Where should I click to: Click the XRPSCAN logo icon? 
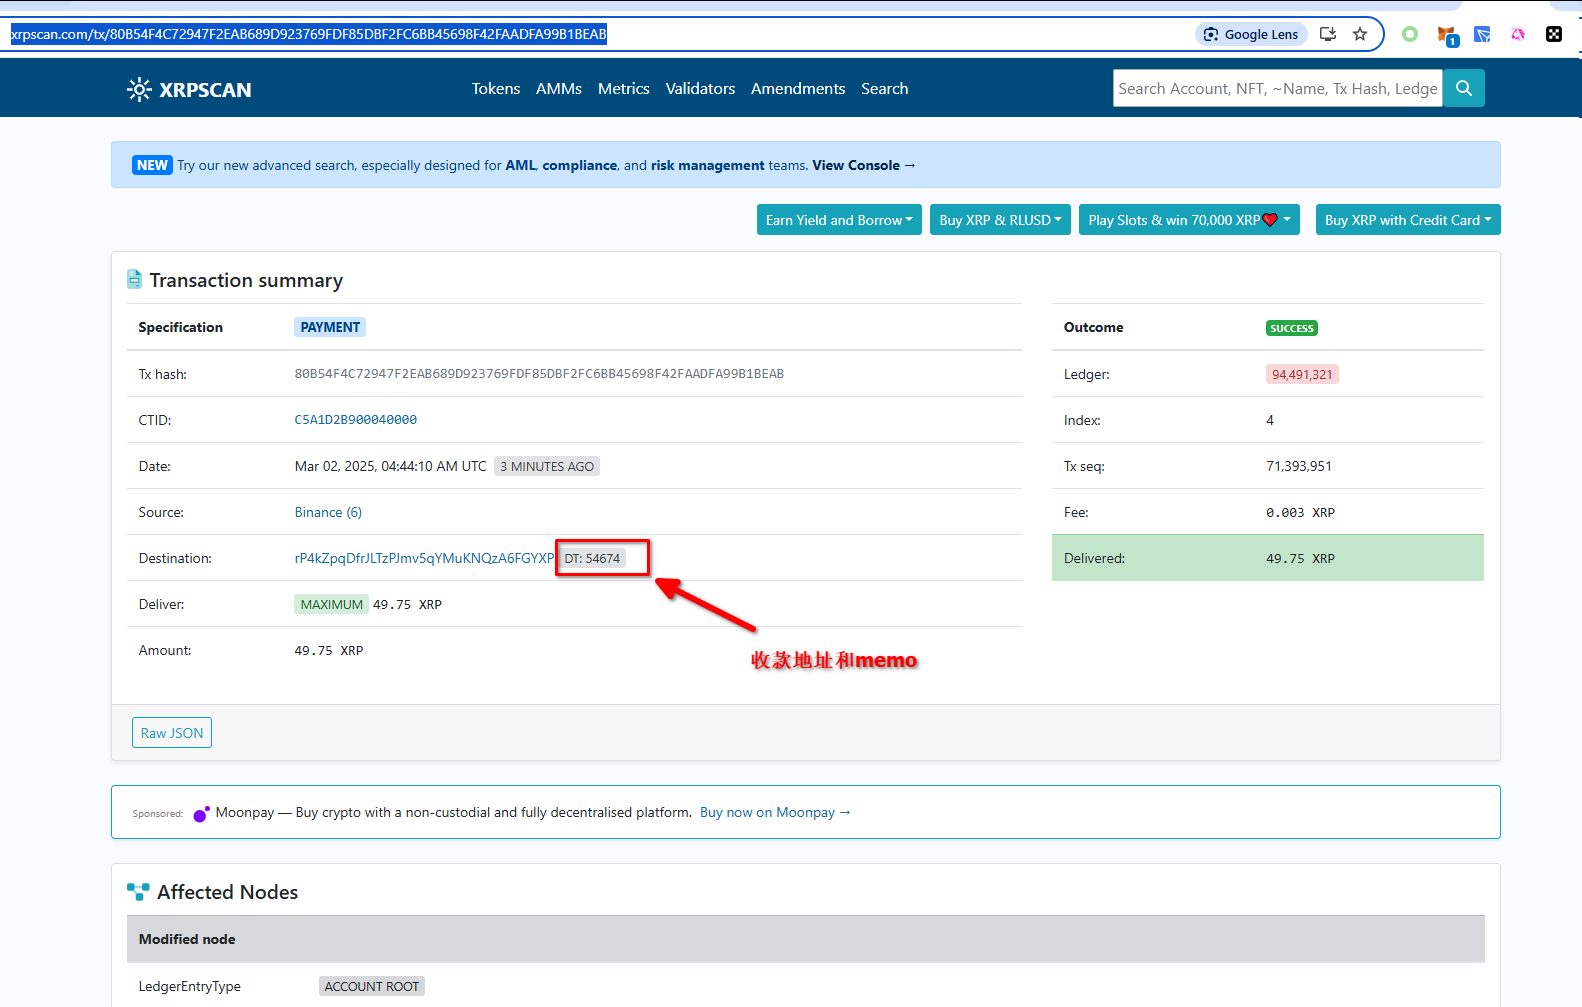click(139, 90)
